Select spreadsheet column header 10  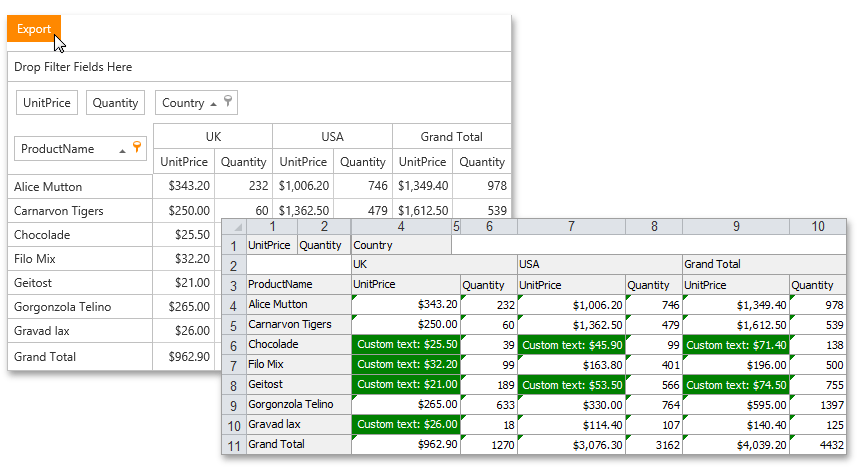pyautogui.click(x=818, y=226)
